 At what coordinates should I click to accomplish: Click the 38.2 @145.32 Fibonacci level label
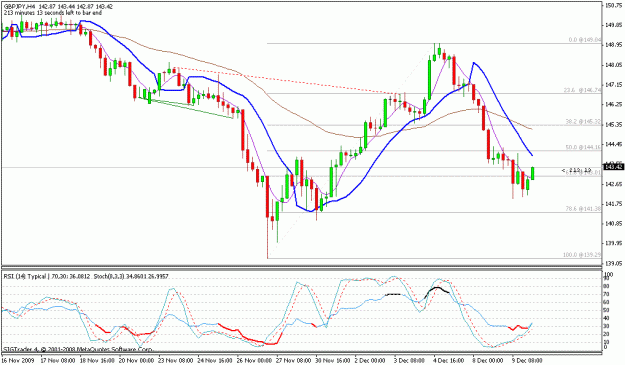click(x=584, y=122)
